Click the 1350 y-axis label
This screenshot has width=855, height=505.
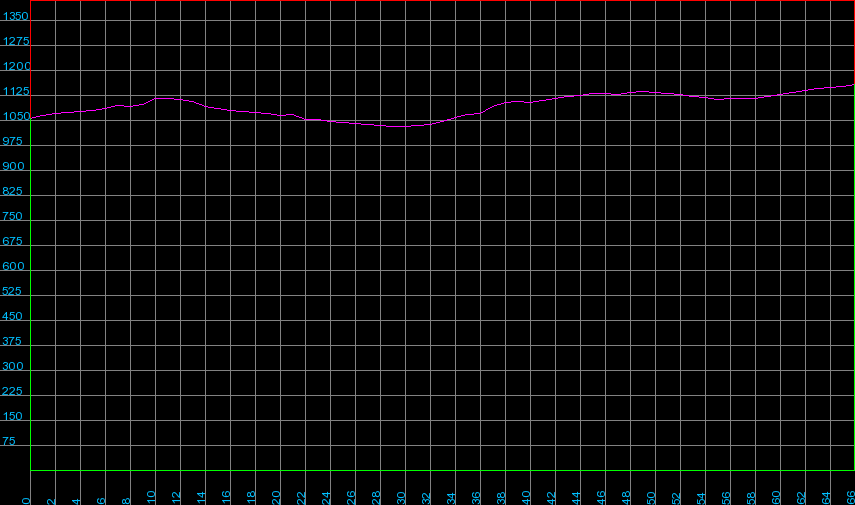tap(15, 16)
